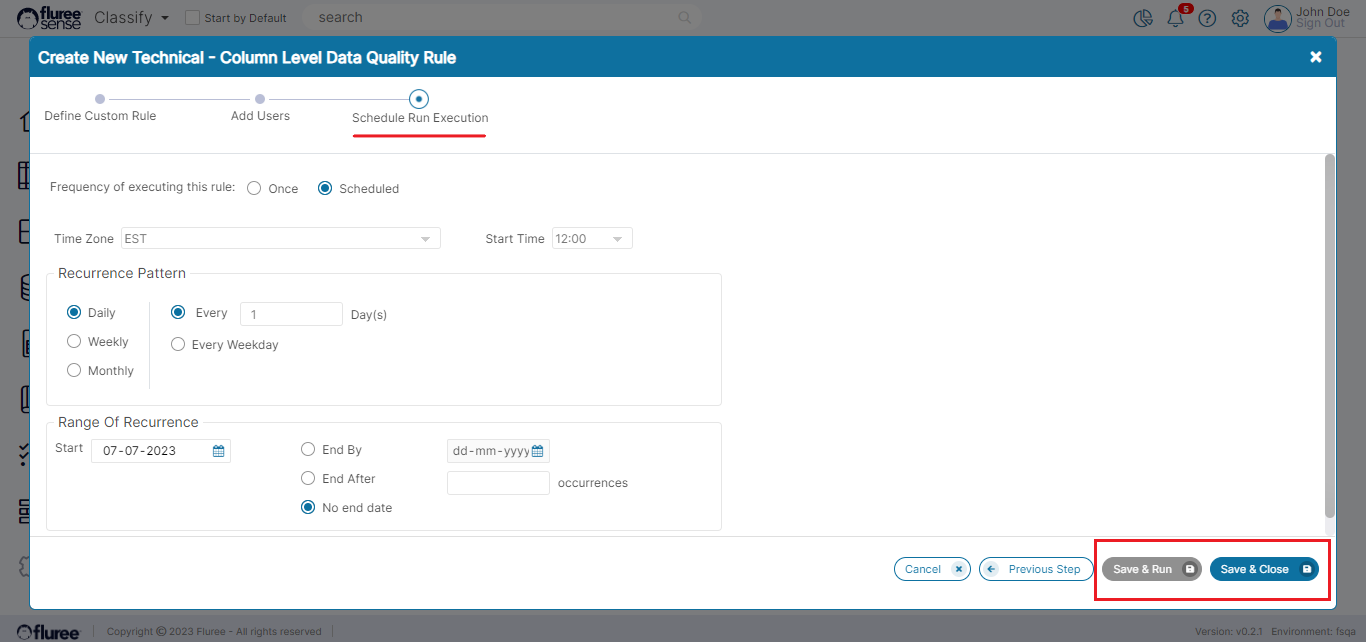Enable the Start by Default checkbox
Screen dimensions: 1366x642
(193, 18)
